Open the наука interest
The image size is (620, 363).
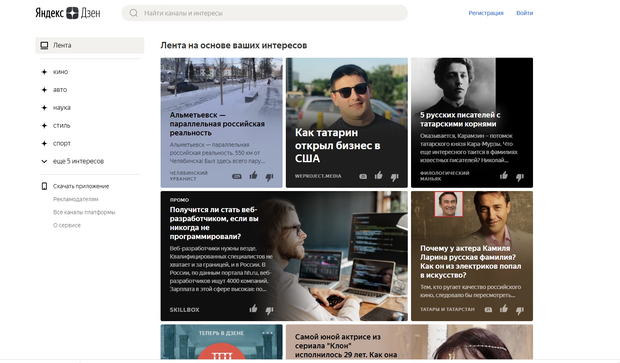(x=62, y=108)
